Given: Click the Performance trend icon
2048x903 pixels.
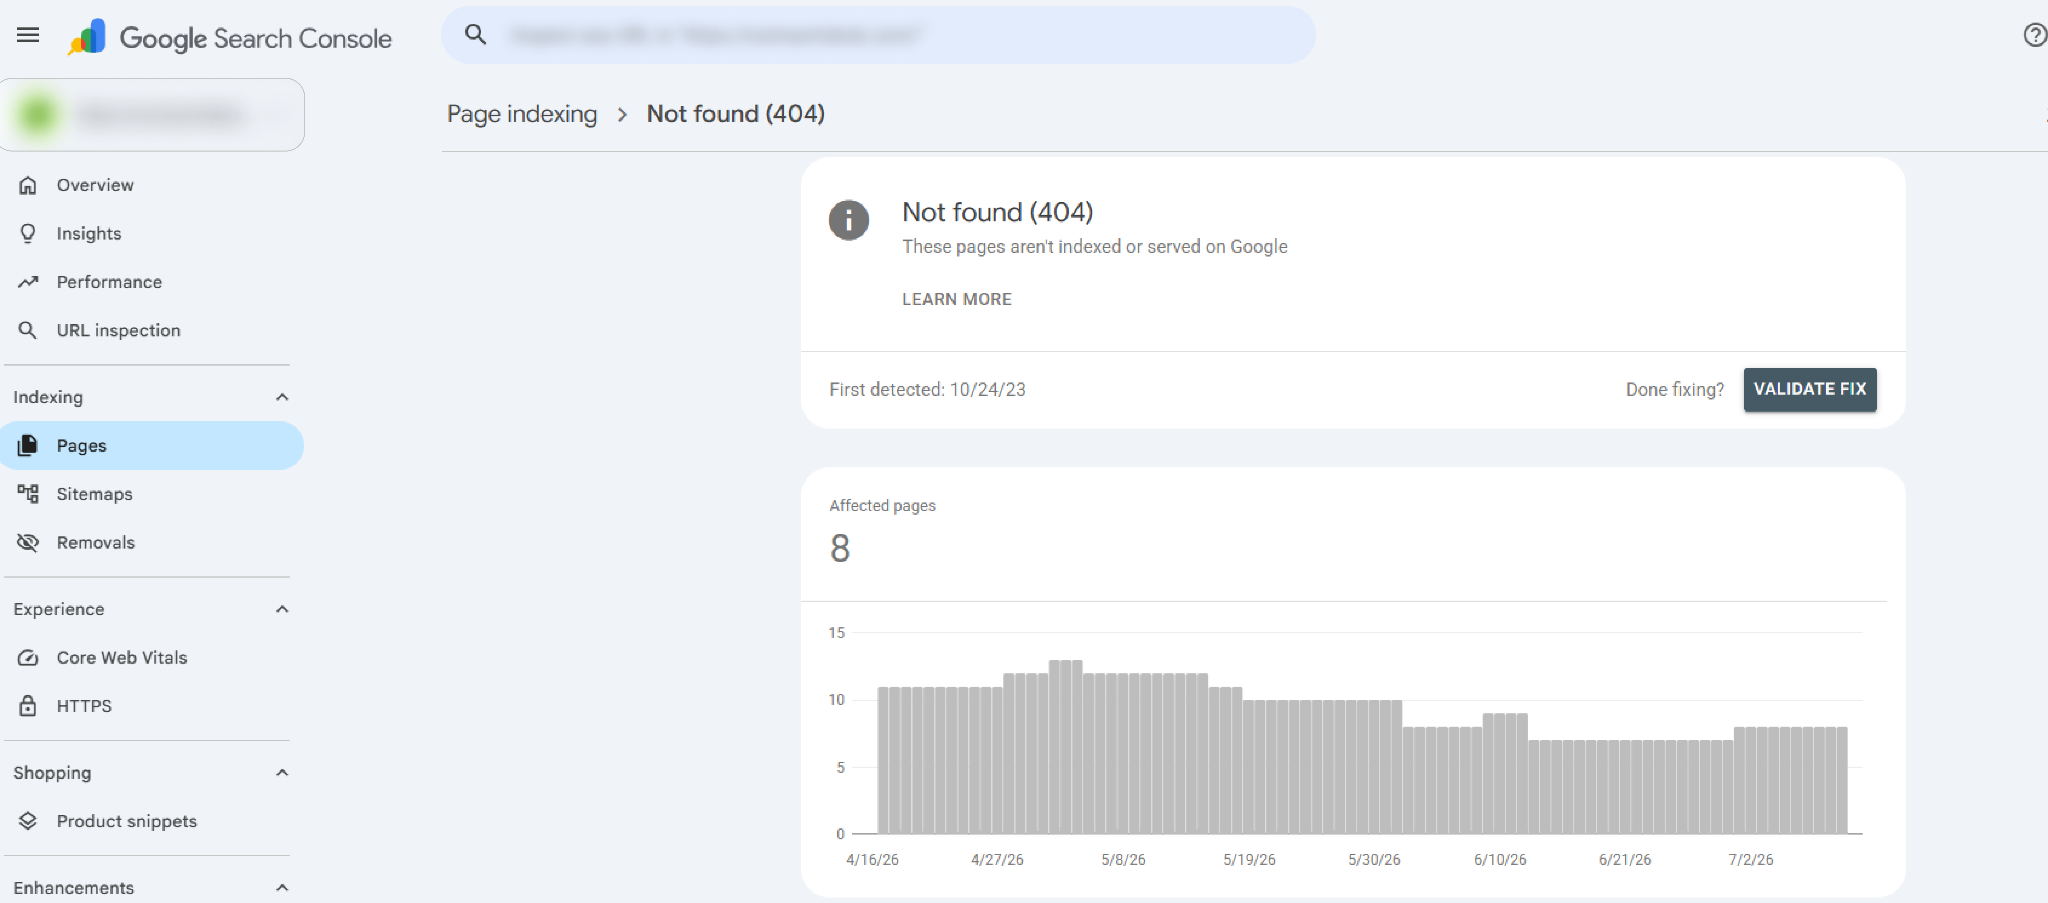Looking at the screenshot, I should click(x=28, y=282).
